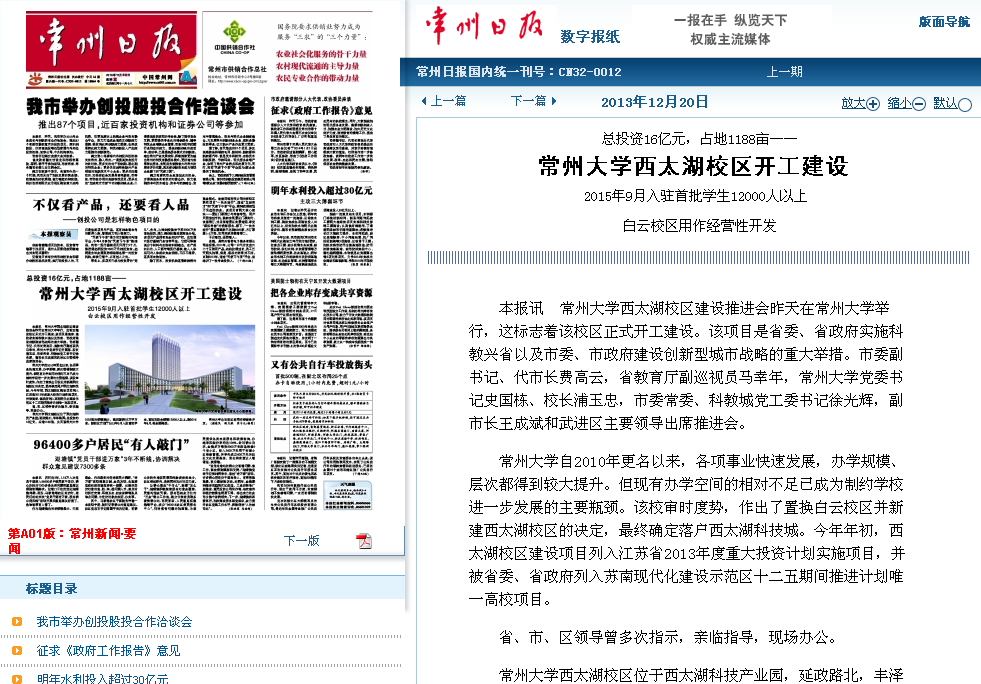Click headline 征求《政府工作报告》意见 on page thumbnail
Image resolution: width=981 pixels, height=684 pixels.
tap(322, 110)
